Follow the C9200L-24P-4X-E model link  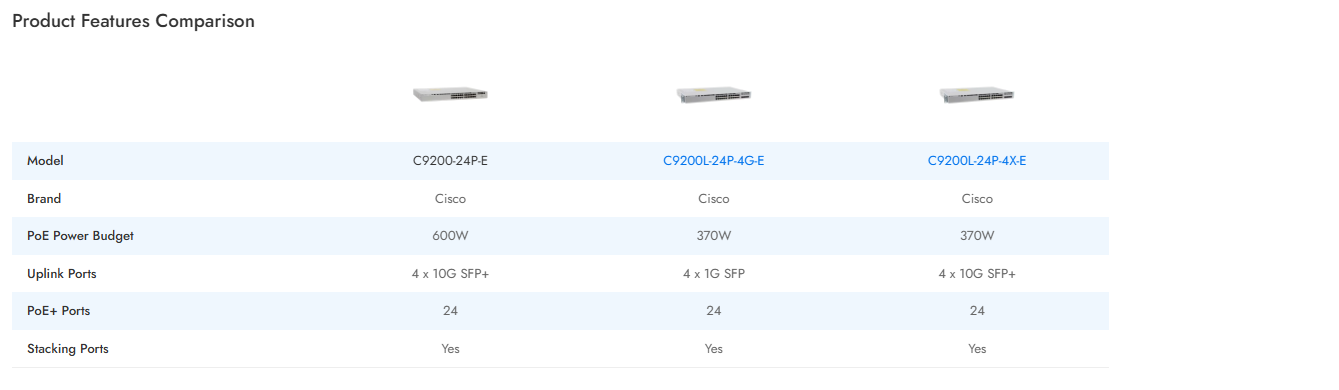coord(977,161)
